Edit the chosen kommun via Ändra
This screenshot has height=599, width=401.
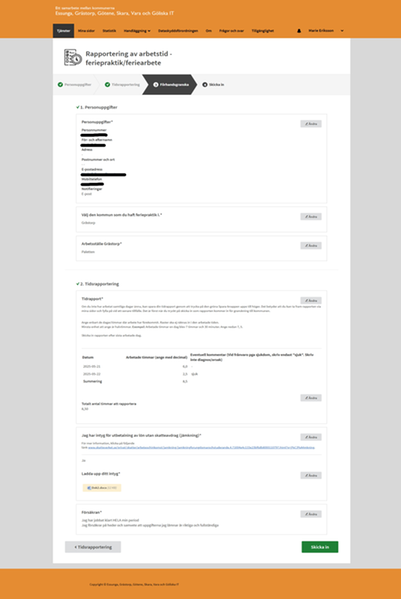coord(311,217)
